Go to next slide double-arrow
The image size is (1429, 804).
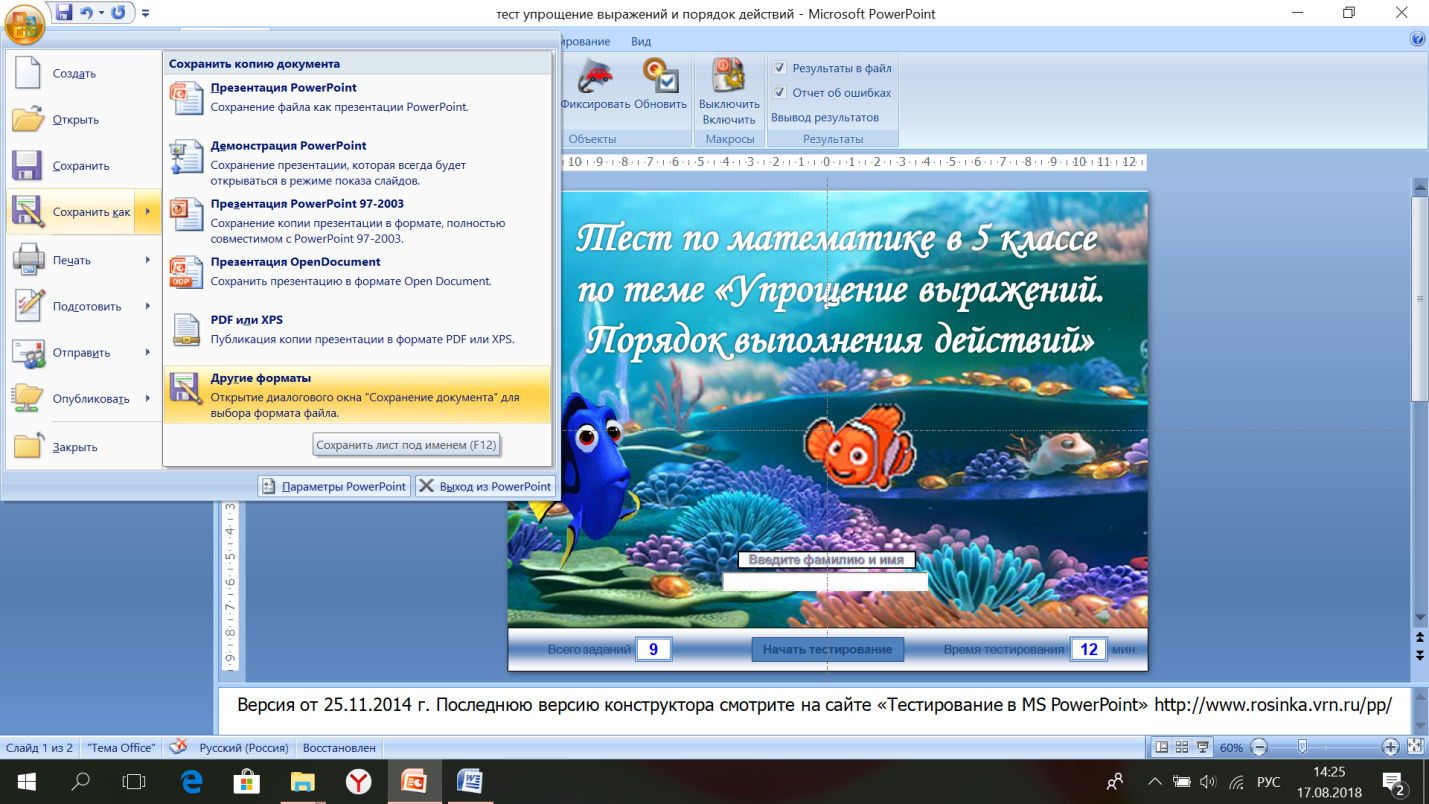[x=1419, y=655]
